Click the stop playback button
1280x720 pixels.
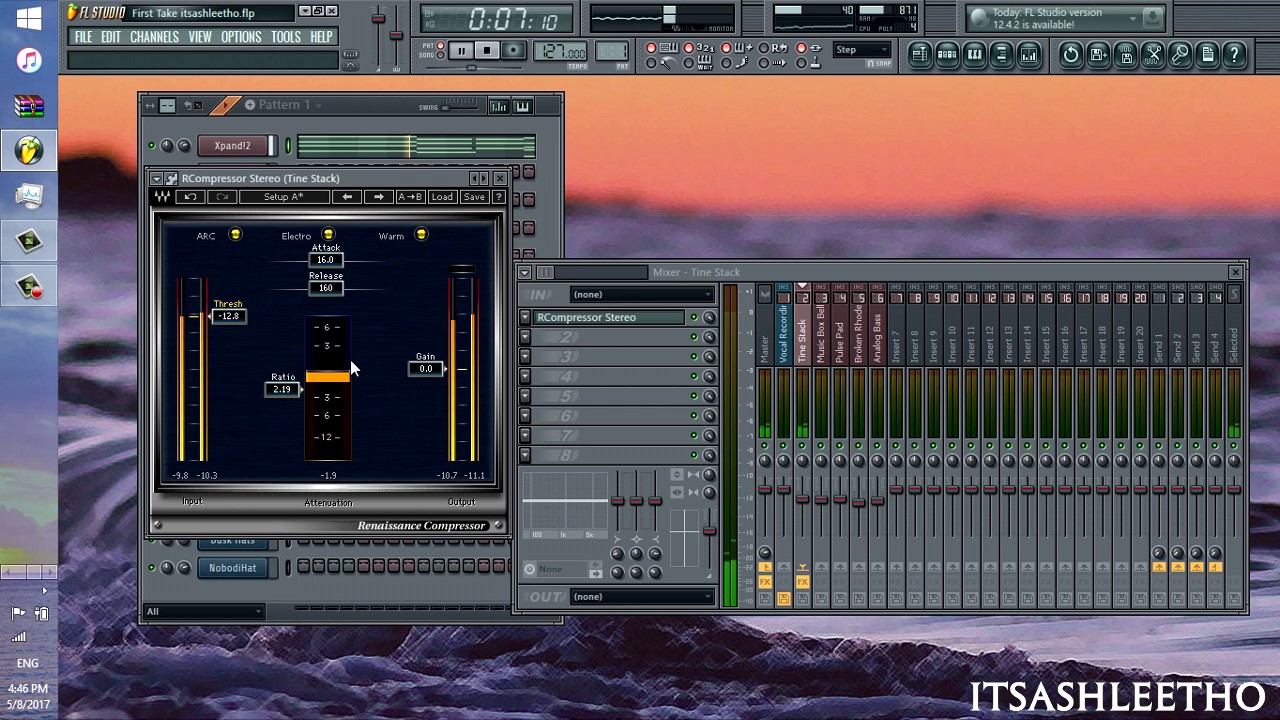(487, 51)
